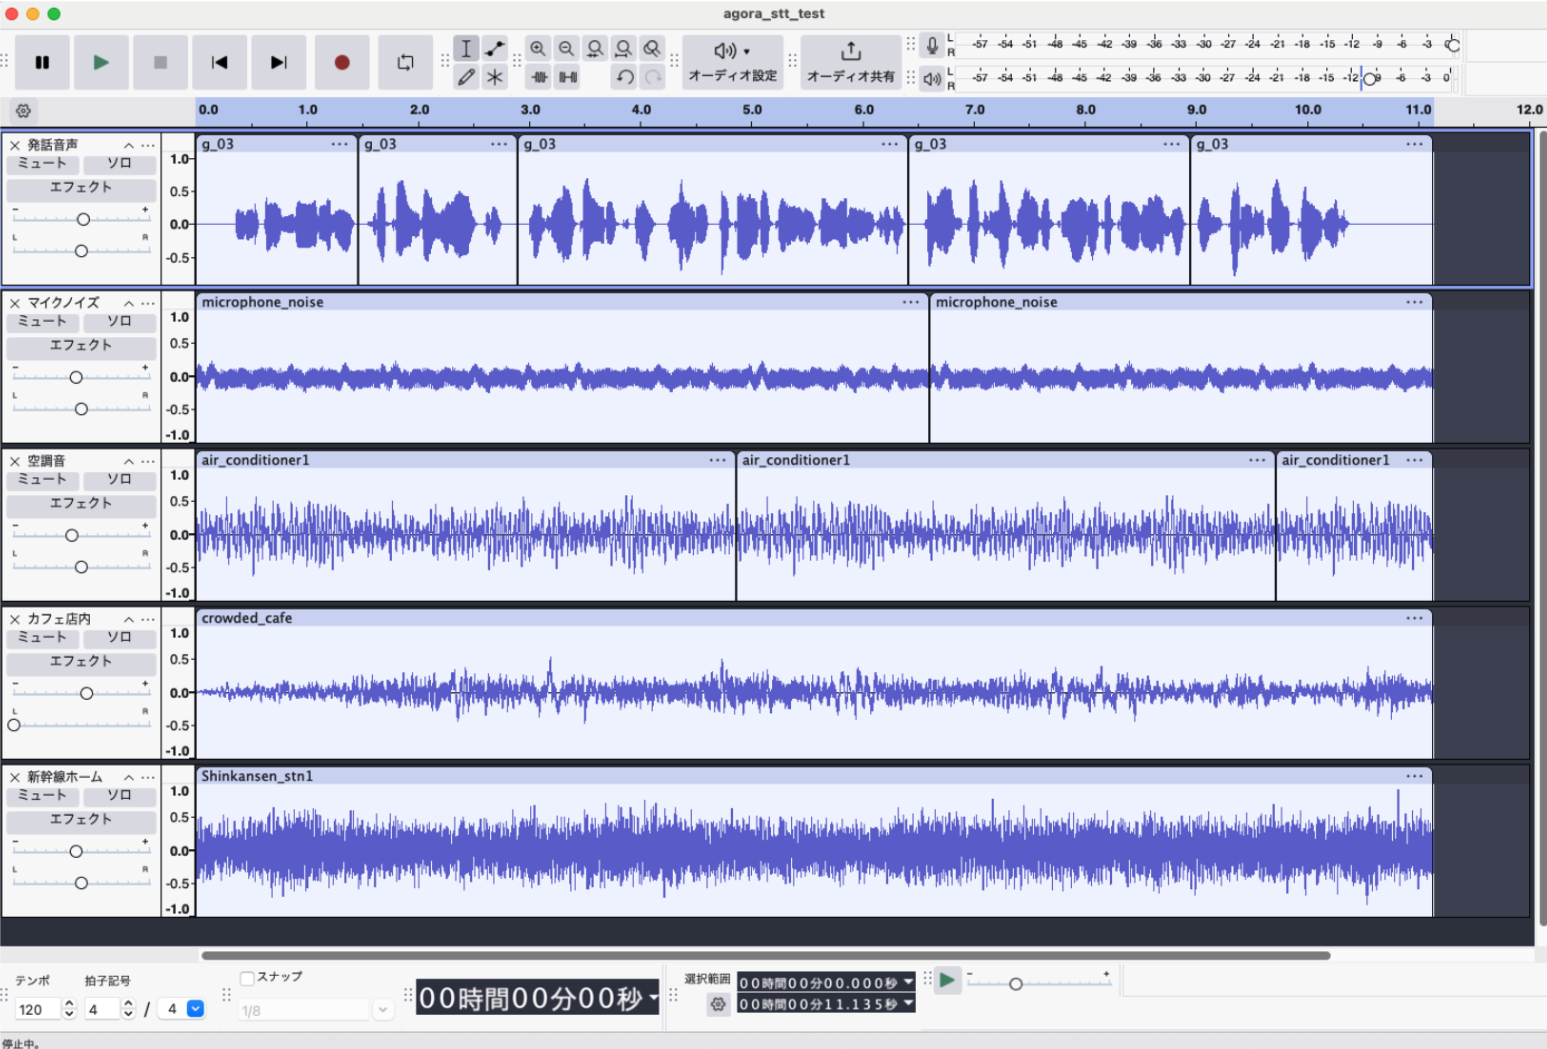Click the microphone record meter icon
1547x1049 pixels.
tap(931, 46)
